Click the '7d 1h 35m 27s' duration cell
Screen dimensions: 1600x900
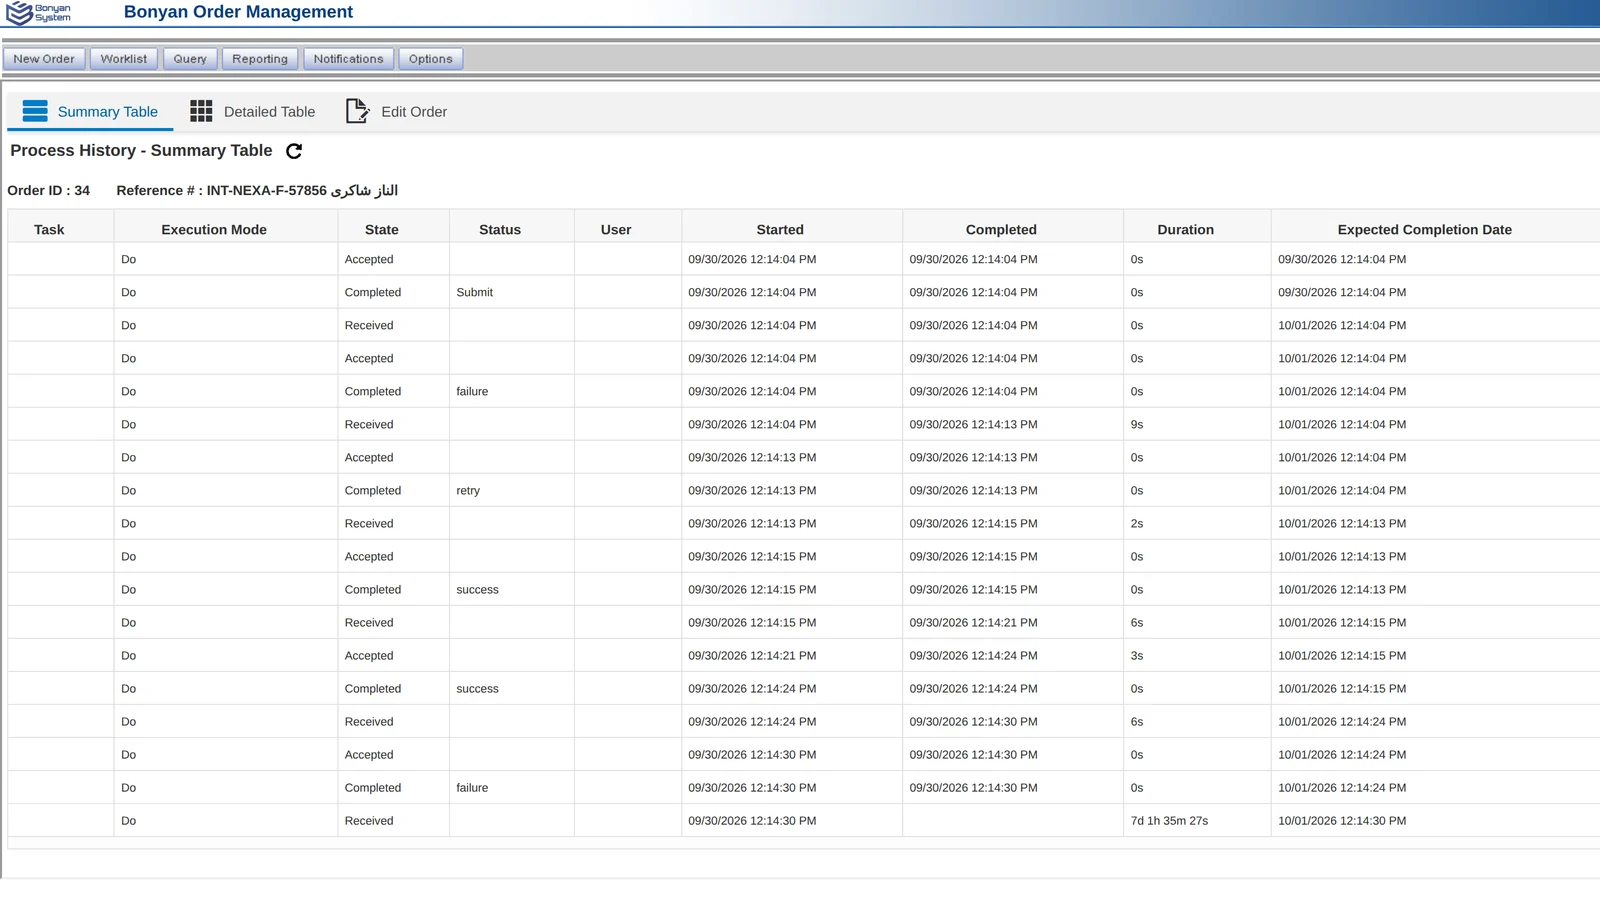pyautogui.click(x=1197, y=821)
